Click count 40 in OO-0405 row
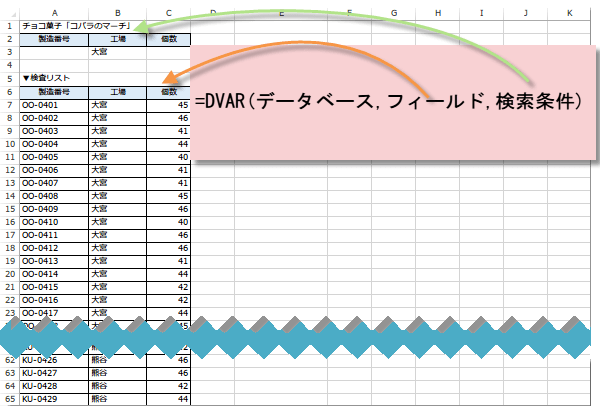The height and width of the screenshot is (406, 600). (x=169, y=157)
